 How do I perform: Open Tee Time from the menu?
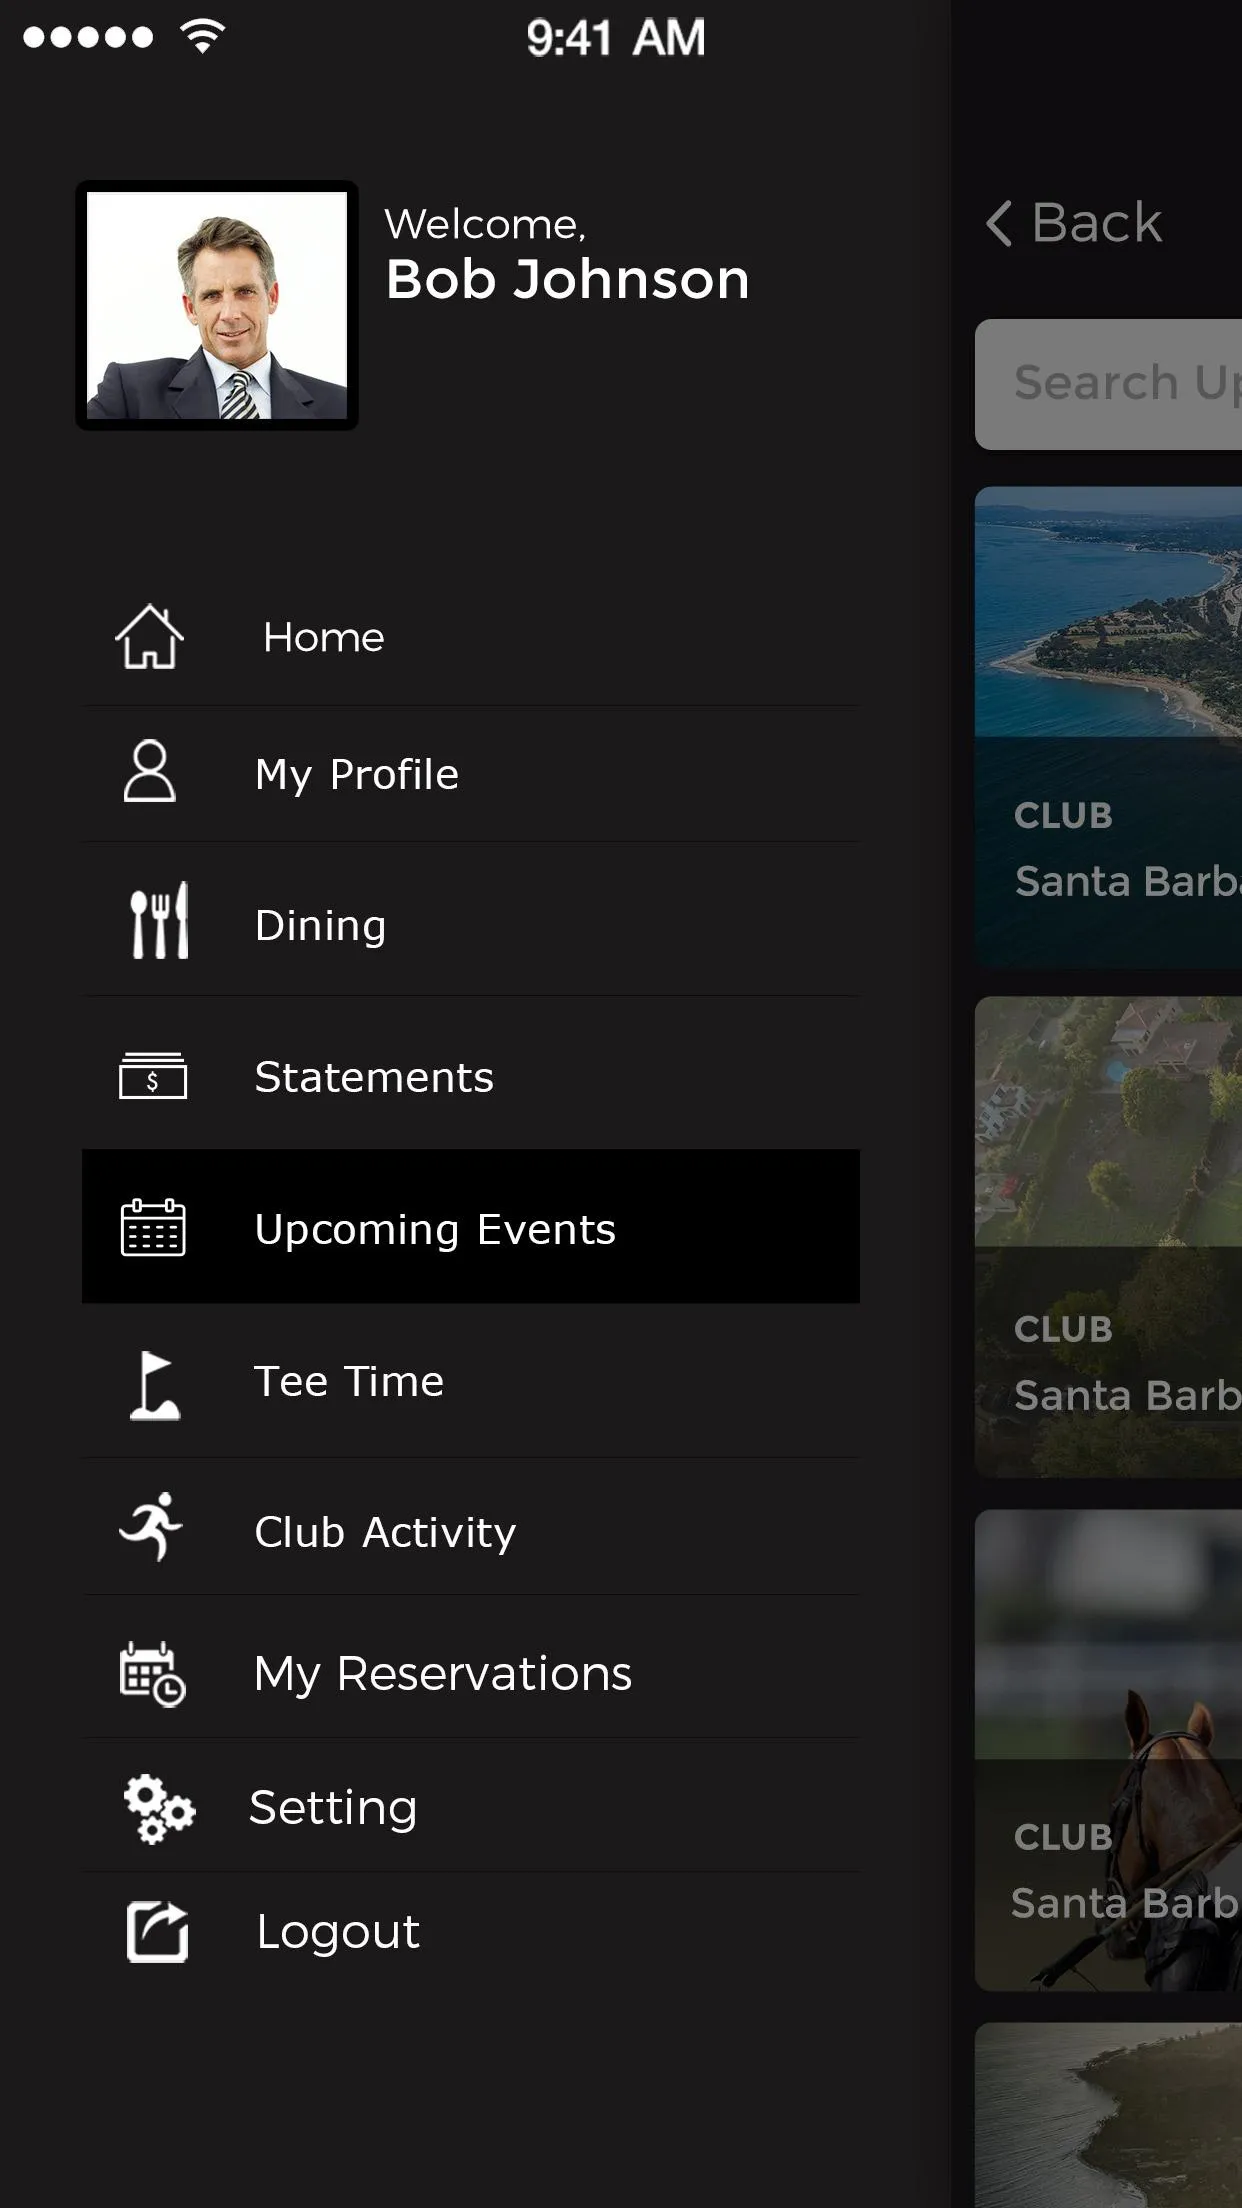(x=471, y=1381)
